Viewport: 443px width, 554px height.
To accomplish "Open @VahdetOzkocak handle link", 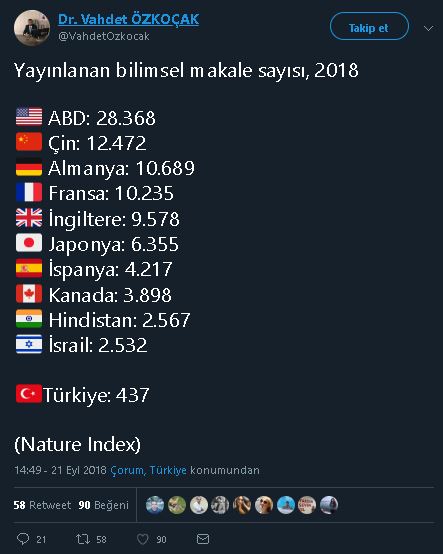I will coord(104,36).
